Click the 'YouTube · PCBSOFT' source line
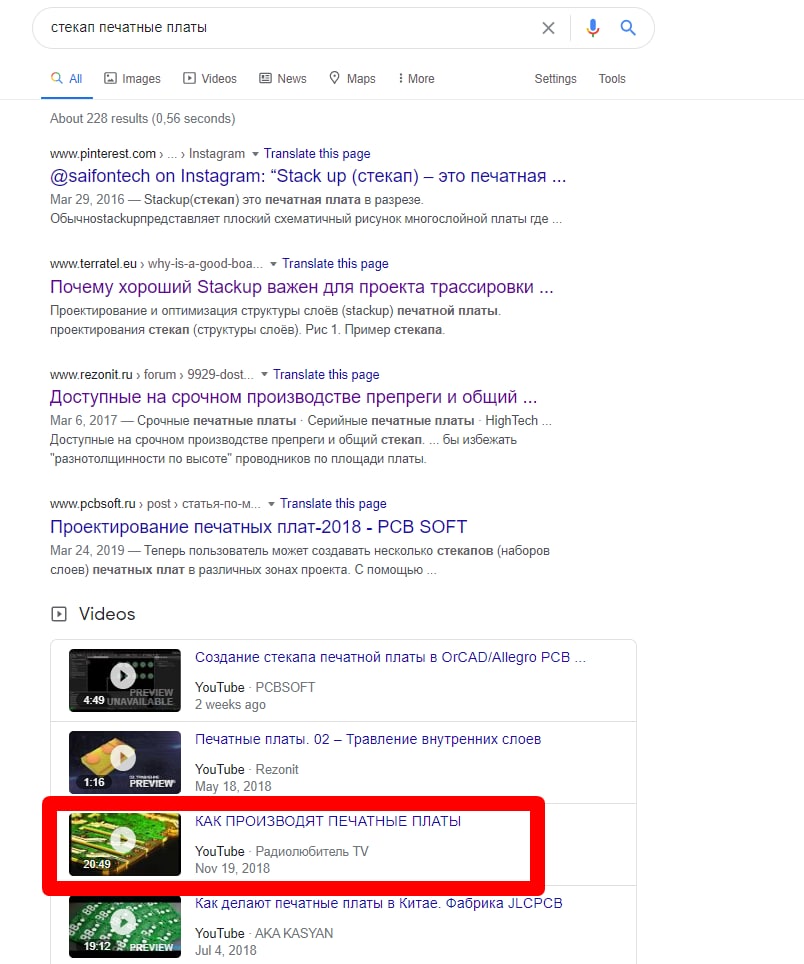Image resolution: width=804 pixels, height=964 pixels. pos(254,687)
